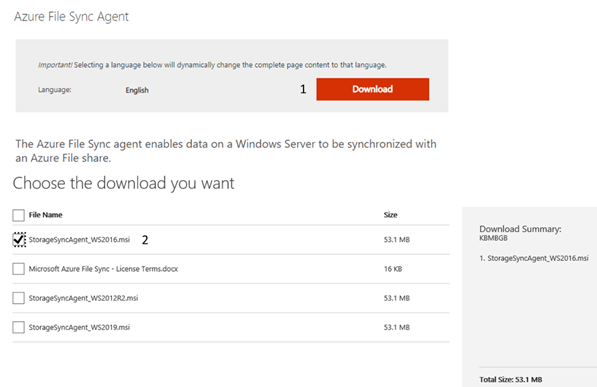Select the Microsoft Azure File Sync - License Terms.docx text

[103, 269]
